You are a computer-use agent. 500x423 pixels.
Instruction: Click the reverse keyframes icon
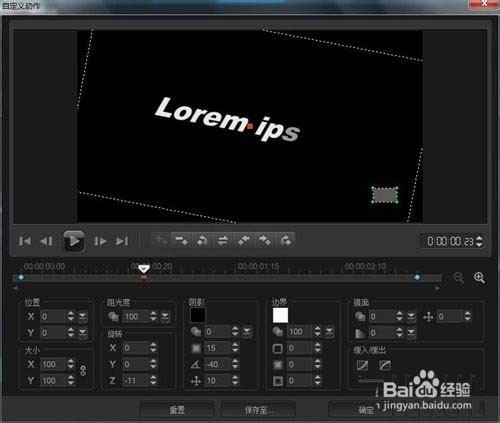(x=223, y=240)
